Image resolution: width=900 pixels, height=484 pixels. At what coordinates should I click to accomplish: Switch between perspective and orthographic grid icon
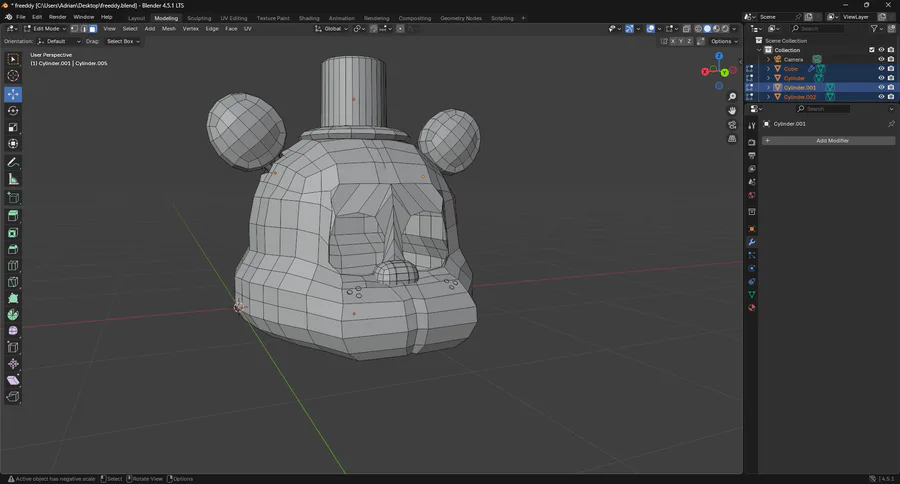[732, 139]
